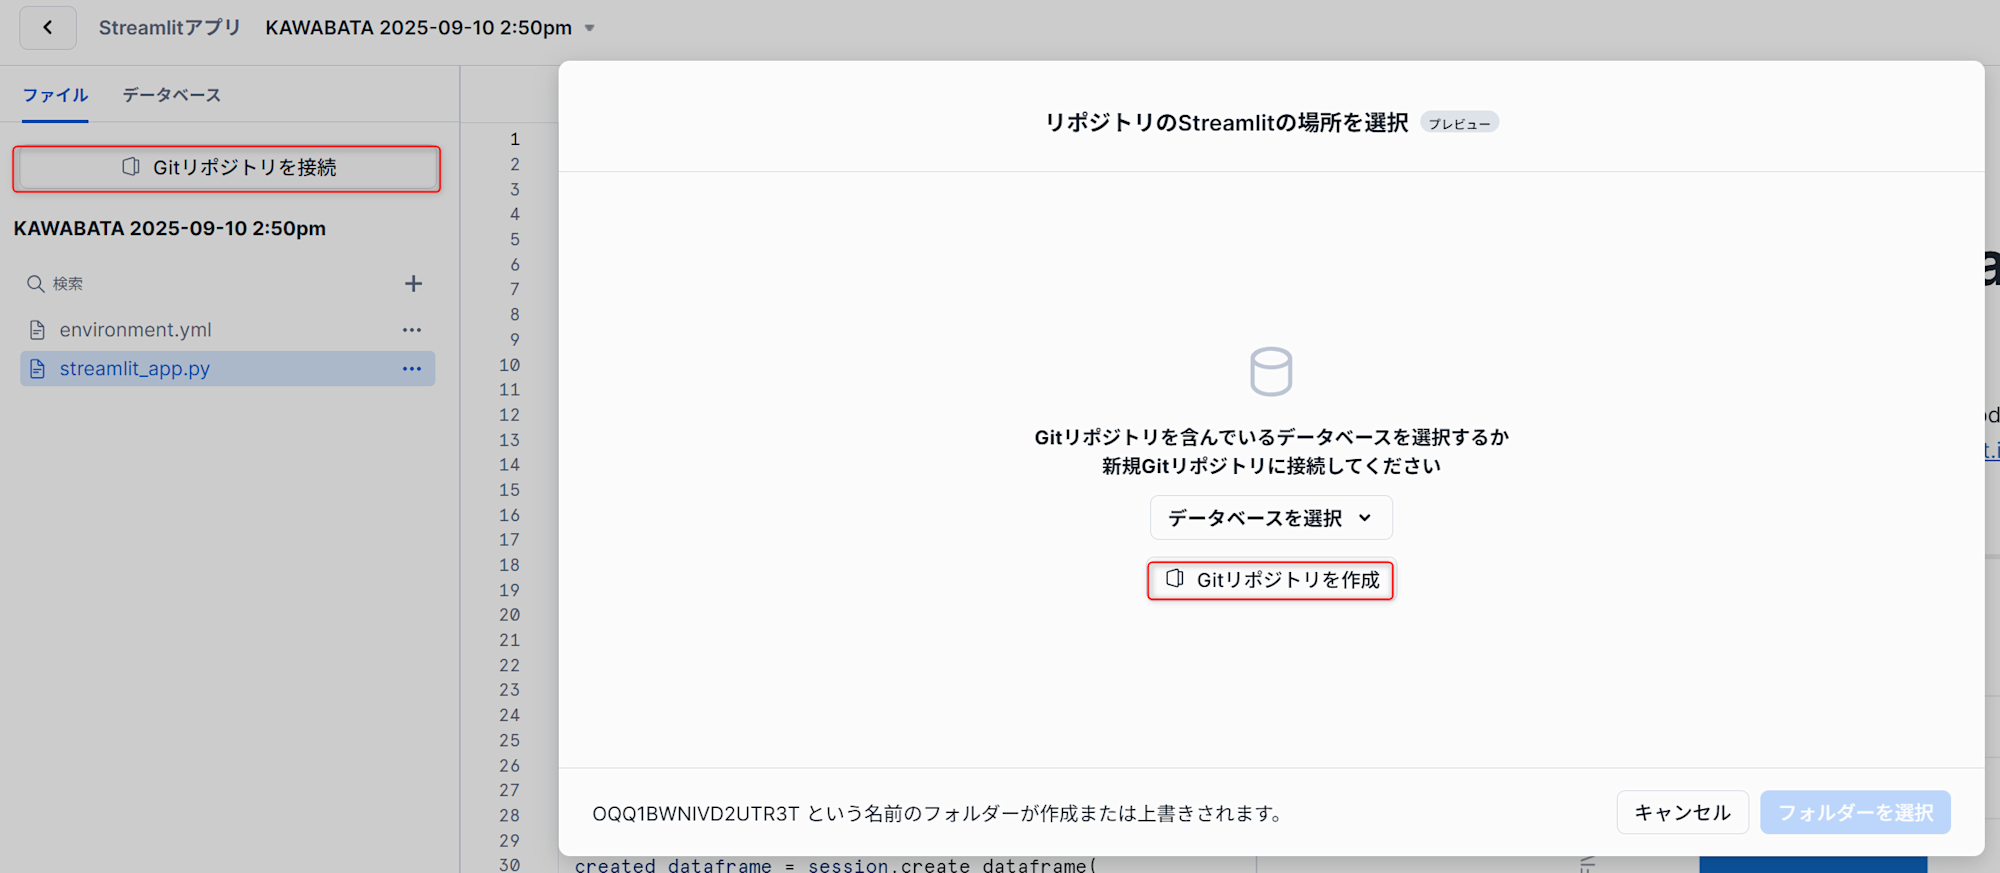The image size is (2000, 873).
Task: Open the app name dropdown arrow
Action: (x=590, y=28)
